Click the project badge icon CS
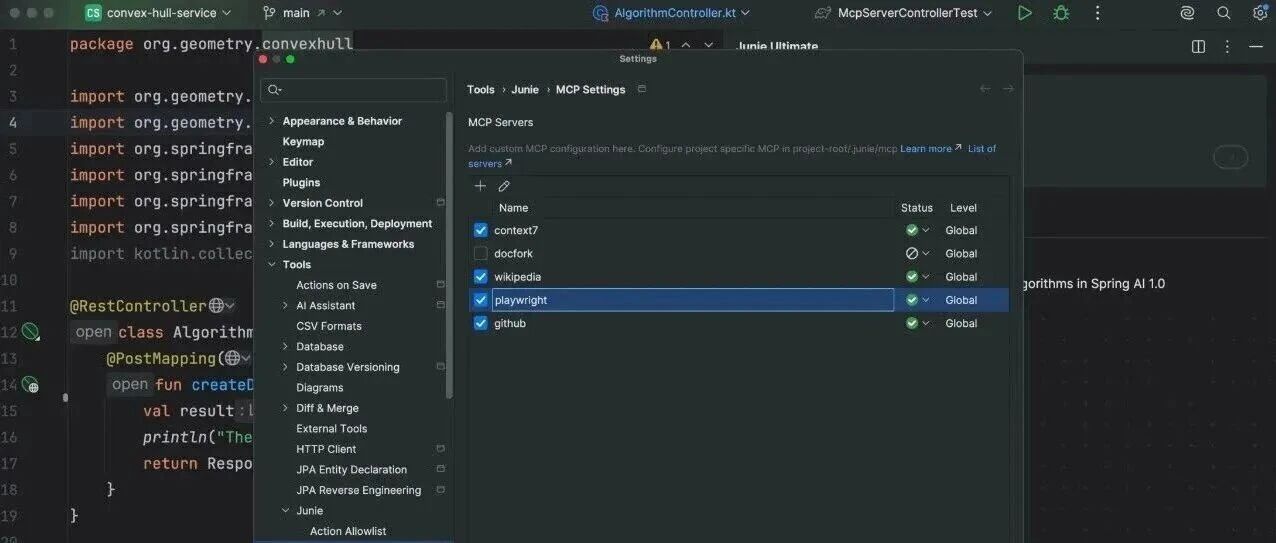This screenshot has height=543, width=1276. 93,13
